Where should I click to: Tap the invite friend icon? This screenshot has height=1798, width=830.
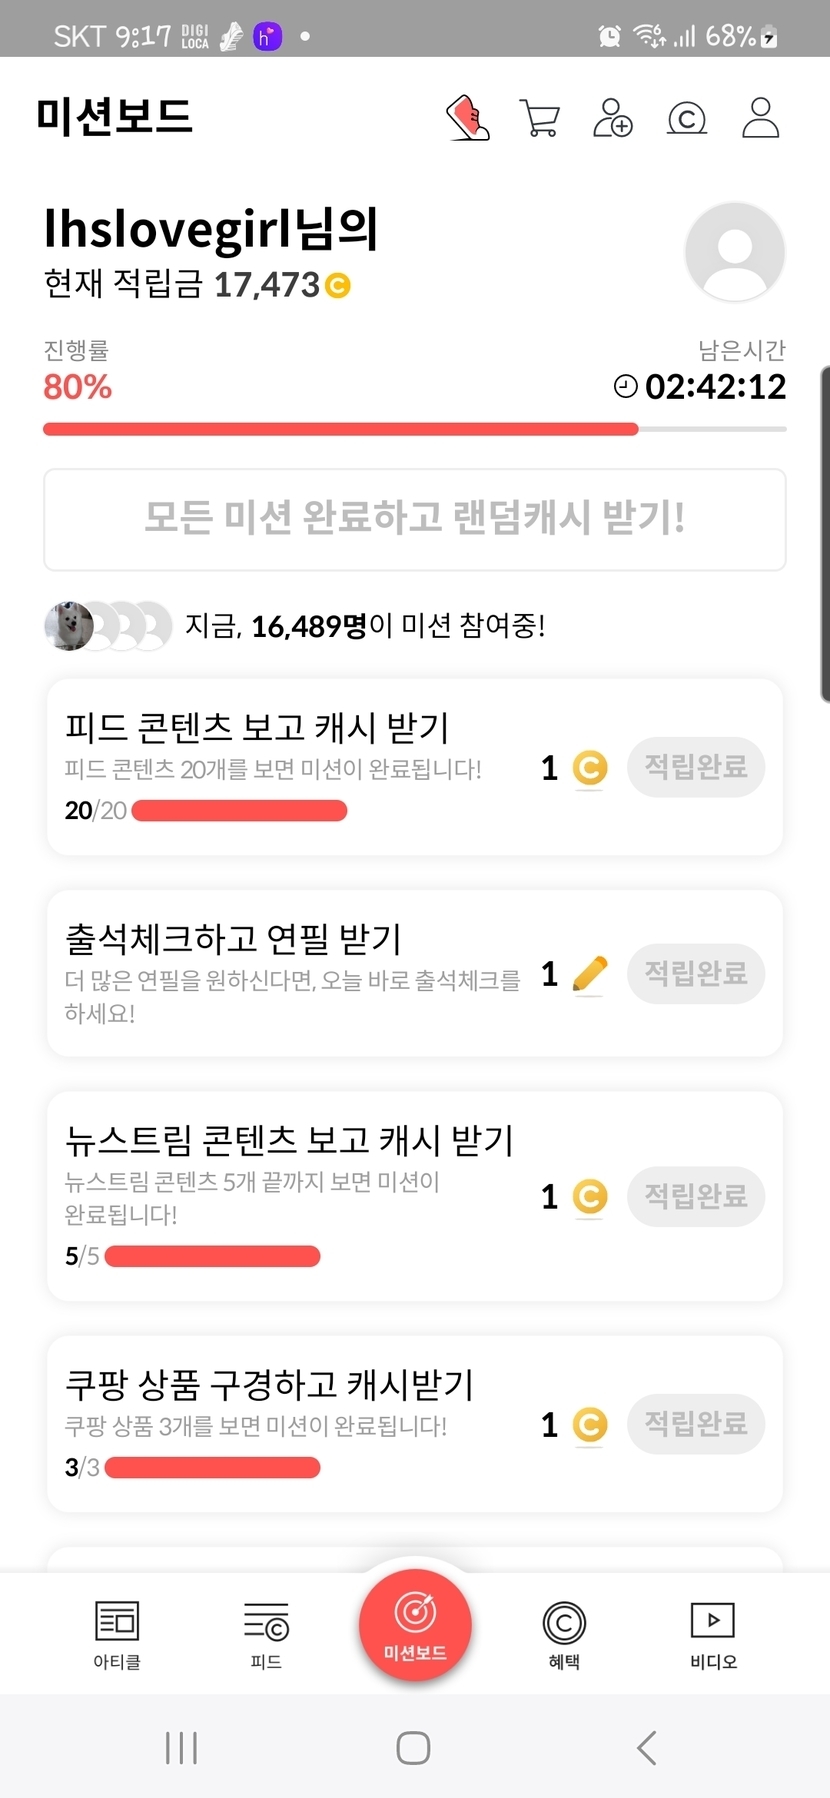point(613,118)
